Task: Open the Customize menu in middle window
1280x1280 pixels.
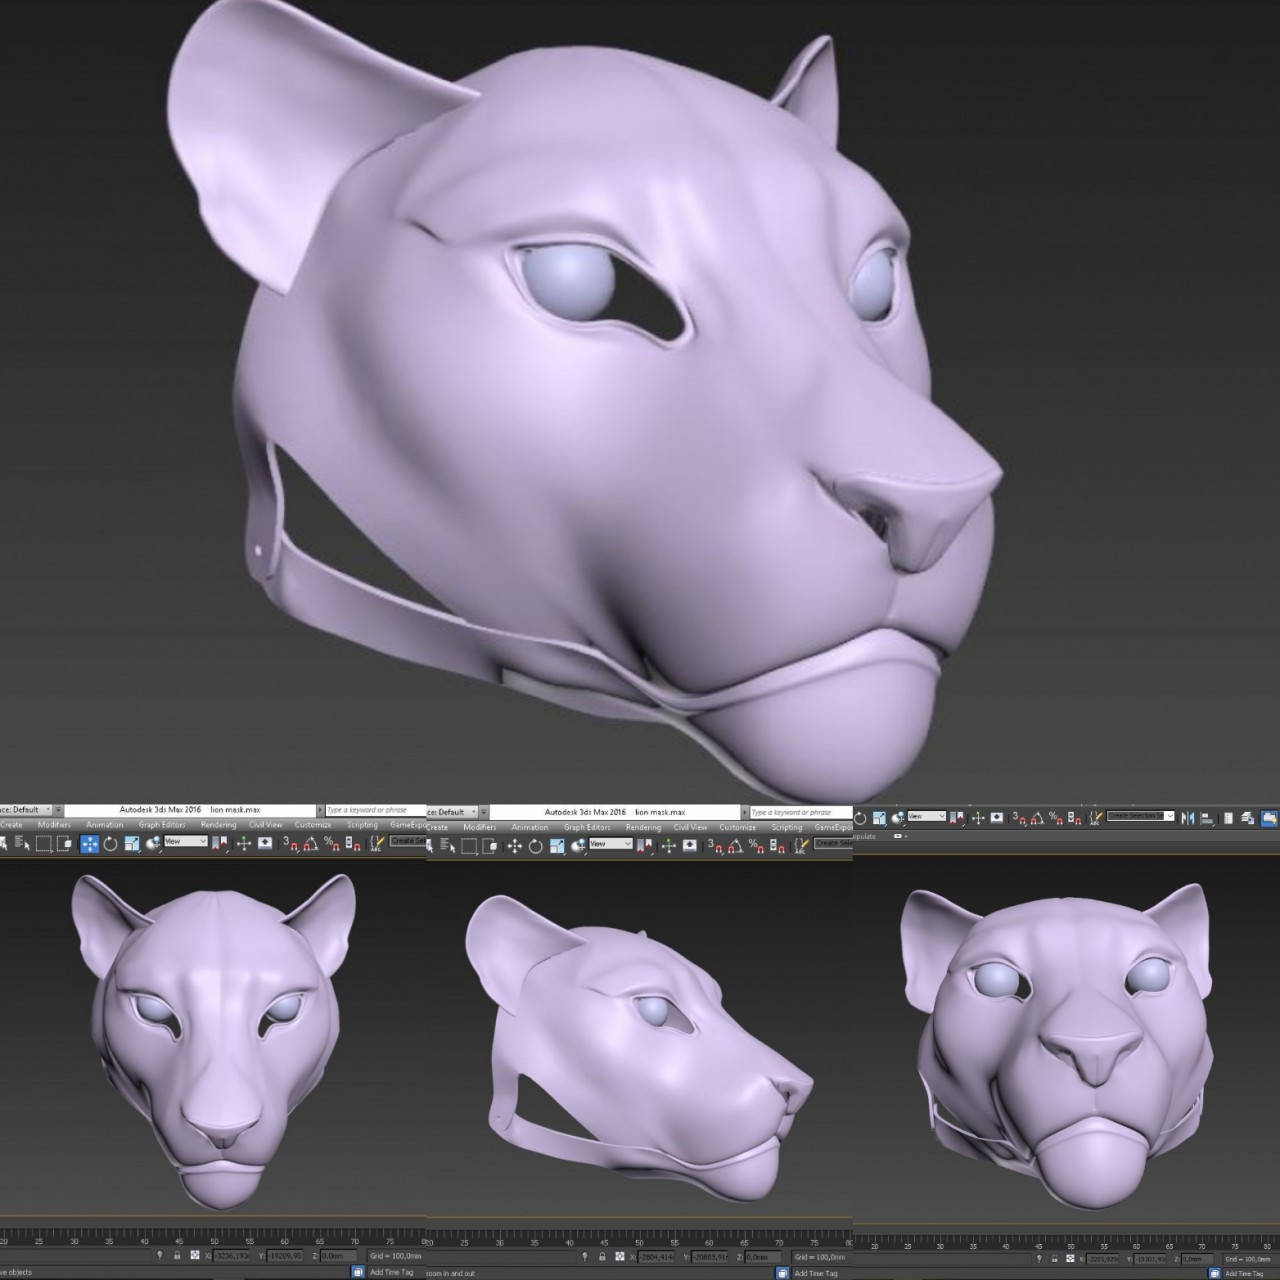Action: 737,827
